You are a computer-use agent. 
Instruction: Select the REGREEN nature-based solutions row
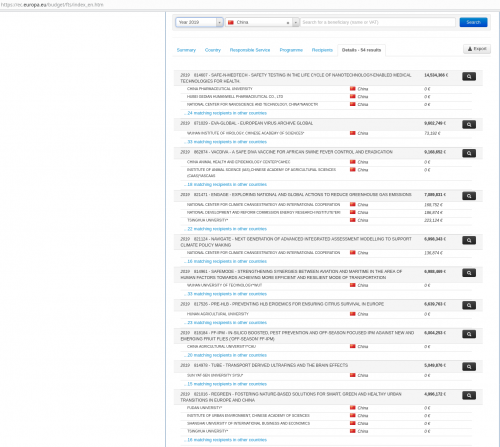coord(328,397)
